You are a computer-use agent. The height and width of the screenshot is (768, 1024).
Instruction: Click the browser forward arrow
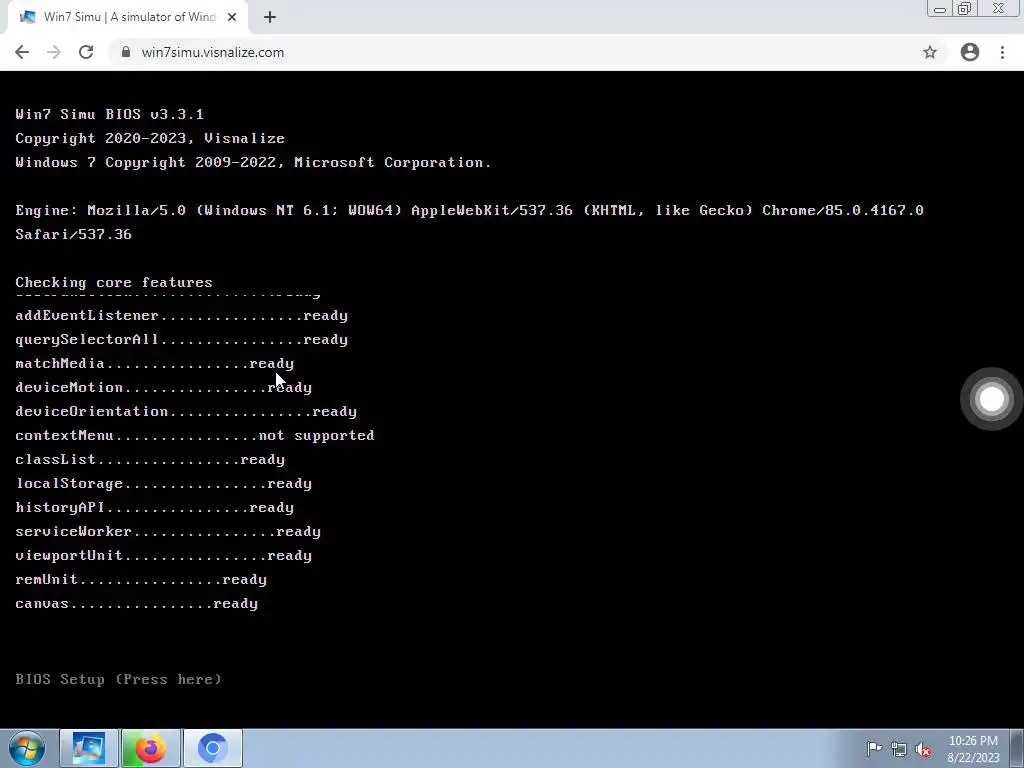click(x=54, y=52)
